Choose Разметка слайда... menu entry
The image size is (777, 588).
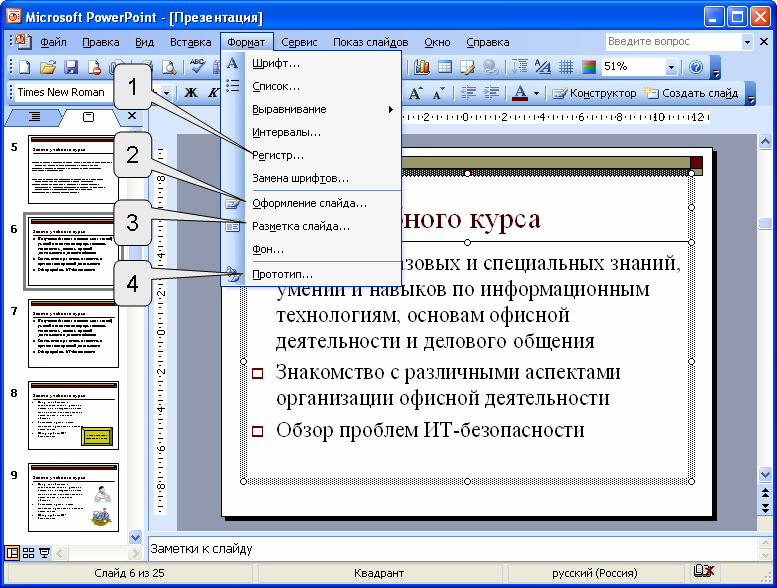click(312, 226)
